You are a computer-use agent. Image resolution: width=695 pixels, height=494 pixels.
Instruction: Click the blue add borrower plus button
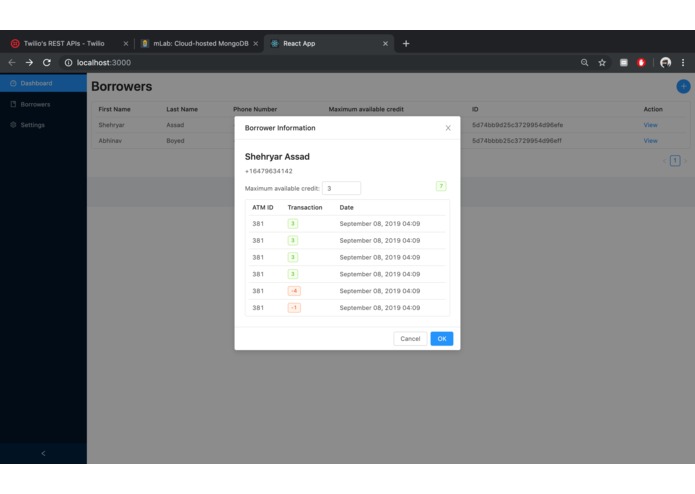(683, 86)
